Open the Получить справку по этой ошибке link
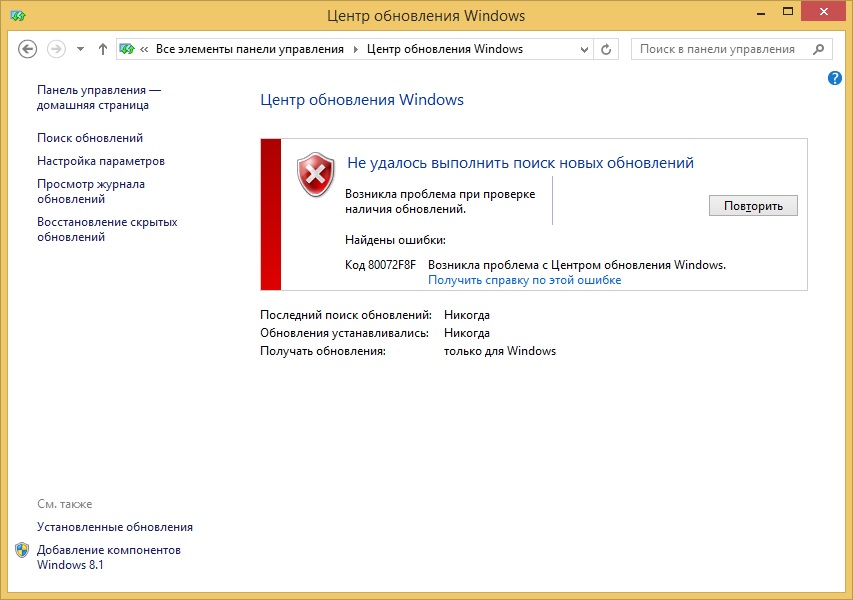The image size is (853, 600). click(x=524, y=280)
